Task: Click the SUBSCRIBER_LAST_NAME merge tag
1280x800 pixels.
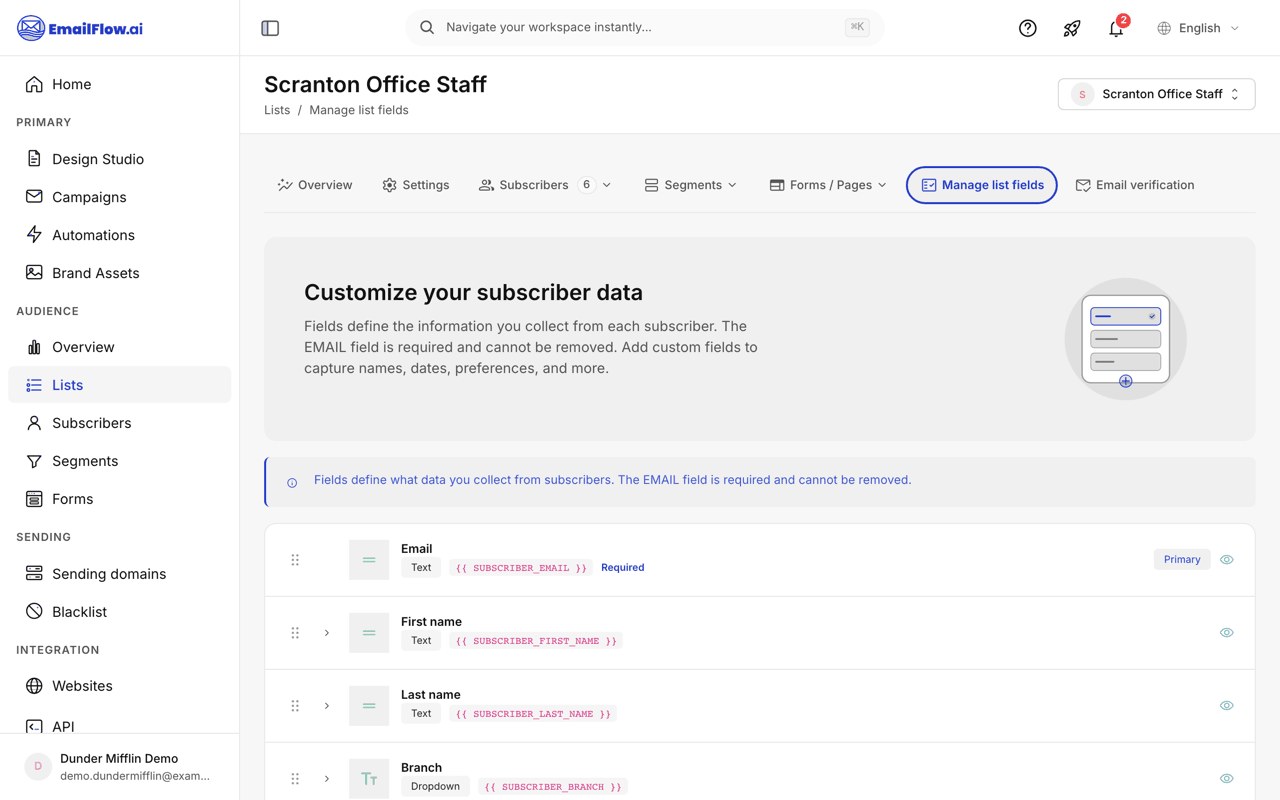Action: 533,714
